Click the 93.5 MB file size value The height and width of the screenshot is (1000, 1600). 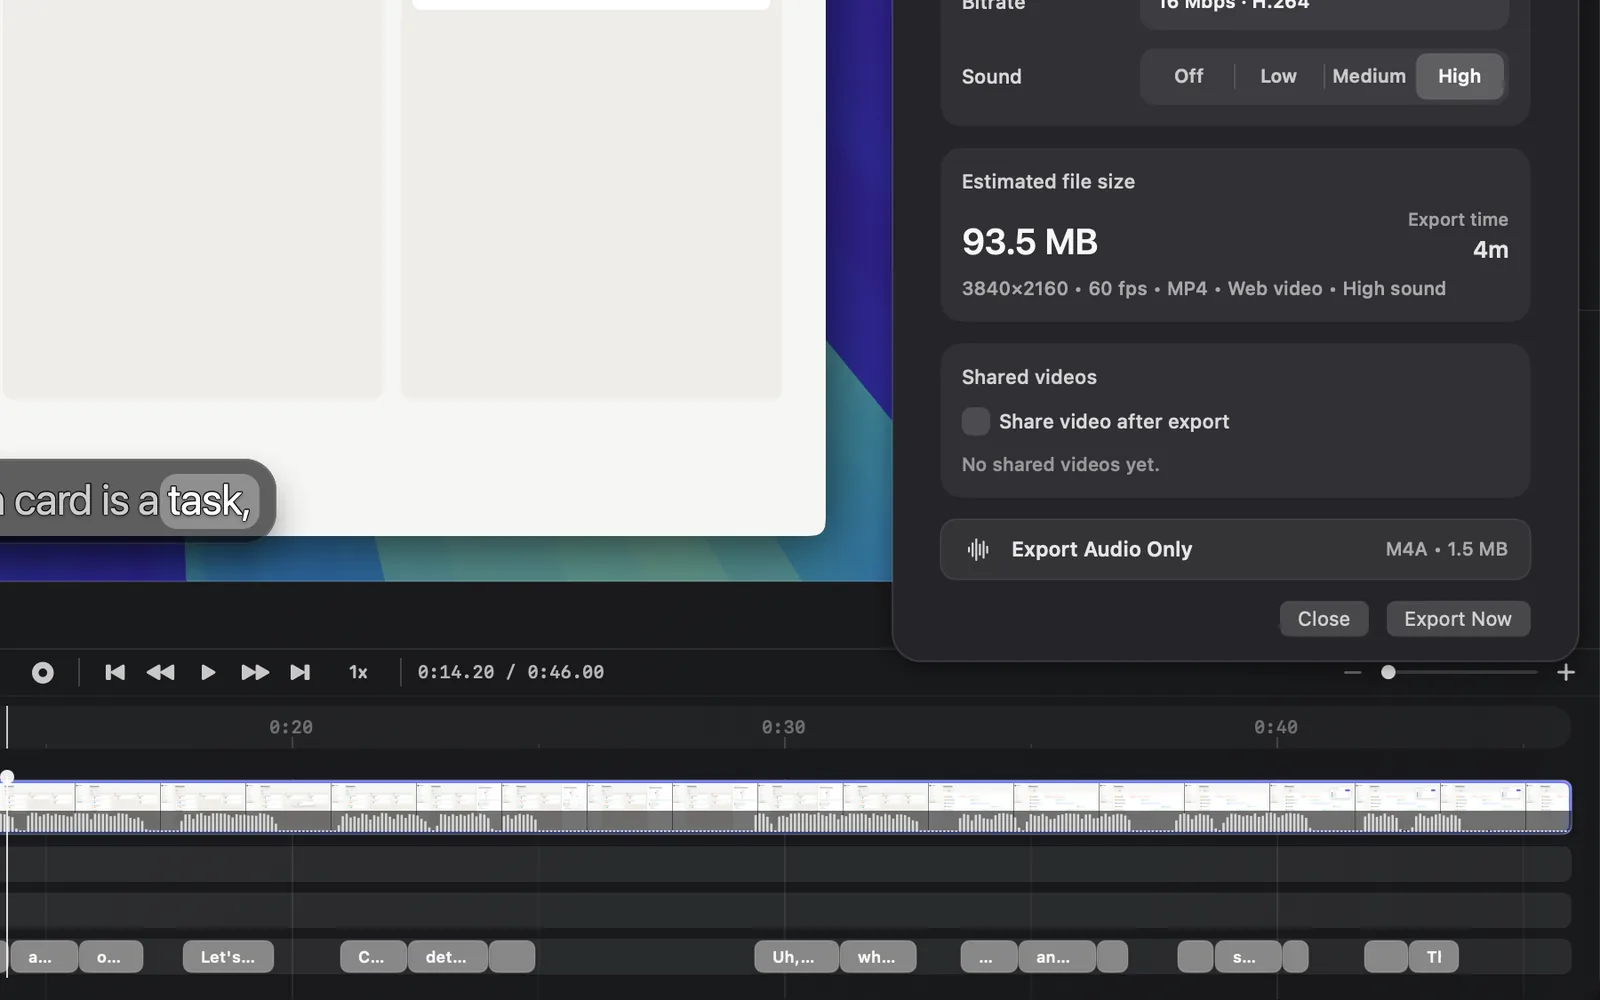(x=1030, y=242)
